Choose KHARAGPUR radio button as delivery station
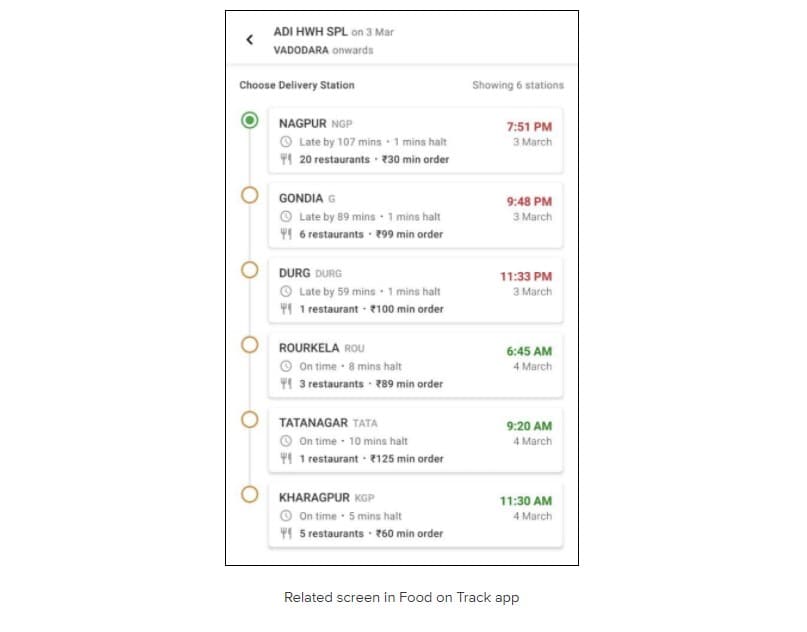 [x=250, y=495]
